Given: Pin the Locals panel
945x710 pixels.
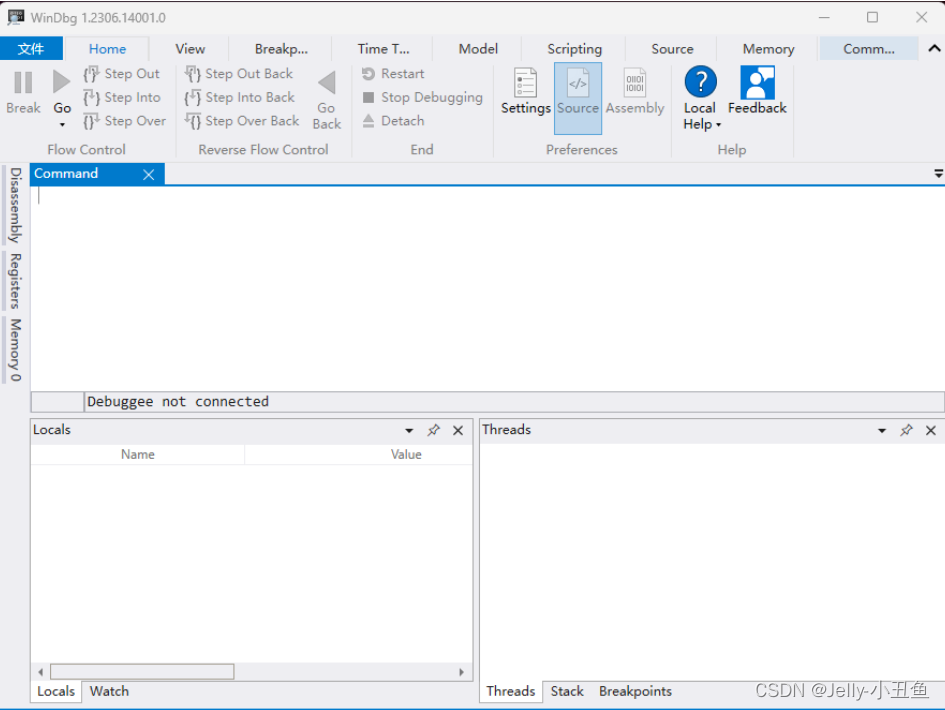Looking at the screenshot, I should click(x=433, y=430).
